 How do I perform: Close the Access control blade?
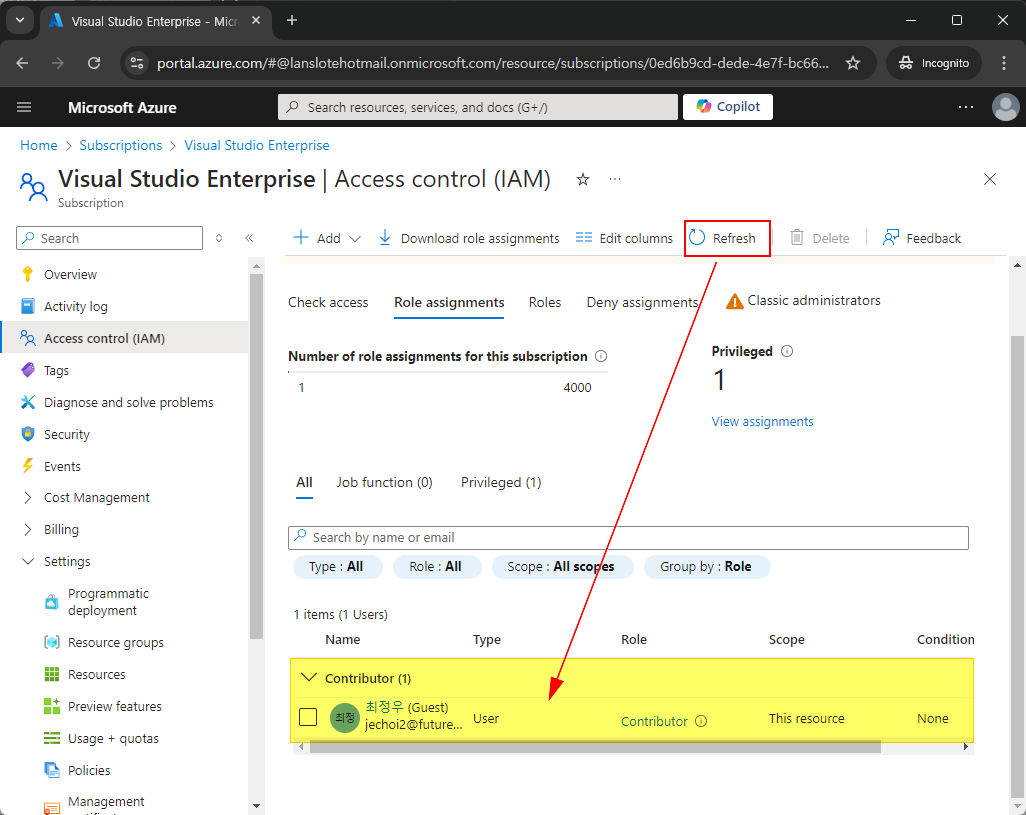tap(989, 179)
